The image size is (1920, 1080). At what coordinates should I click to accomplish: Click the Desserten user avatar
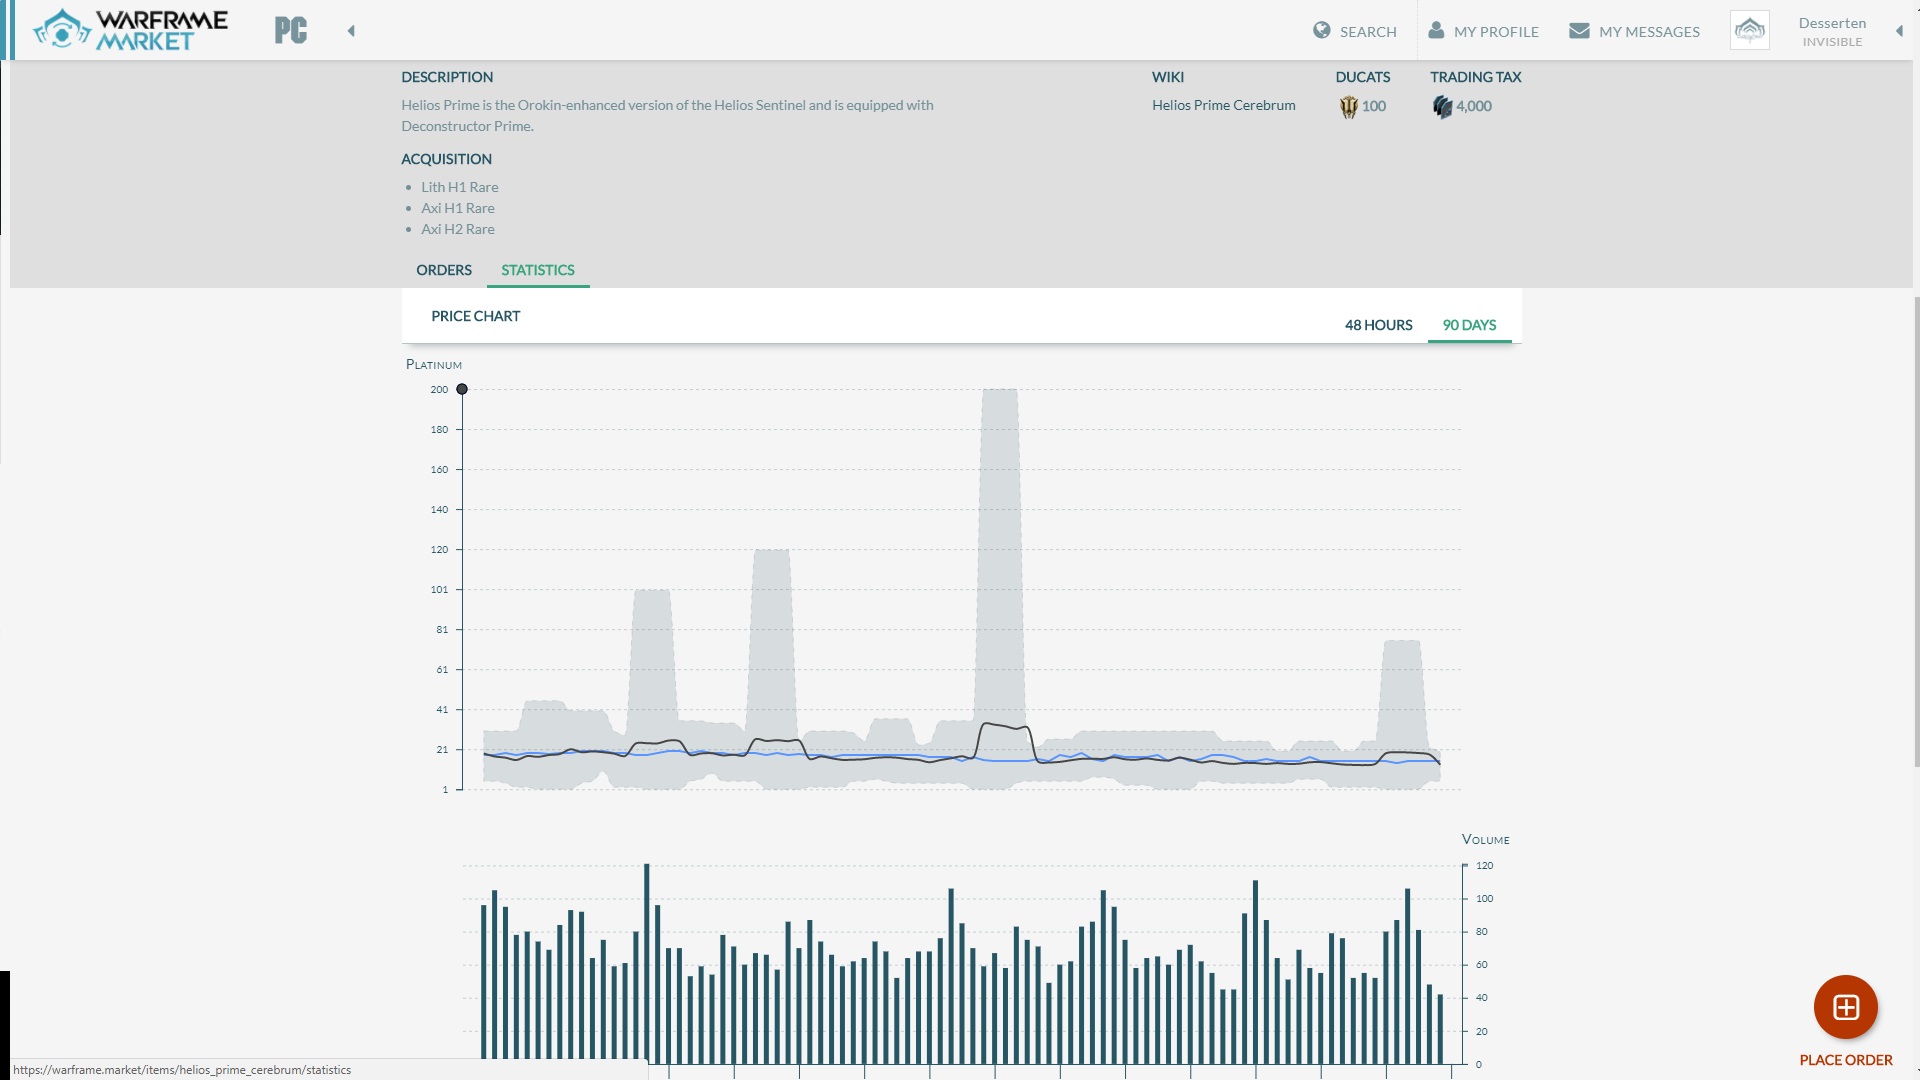point(1749,31)
